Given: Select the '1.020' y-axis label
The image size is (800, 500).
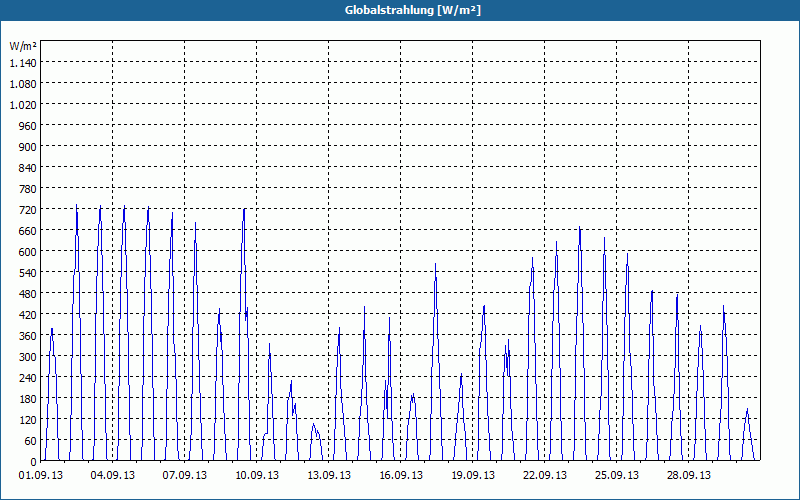Looking at the screenshot, I should click(x=23, y=105).
